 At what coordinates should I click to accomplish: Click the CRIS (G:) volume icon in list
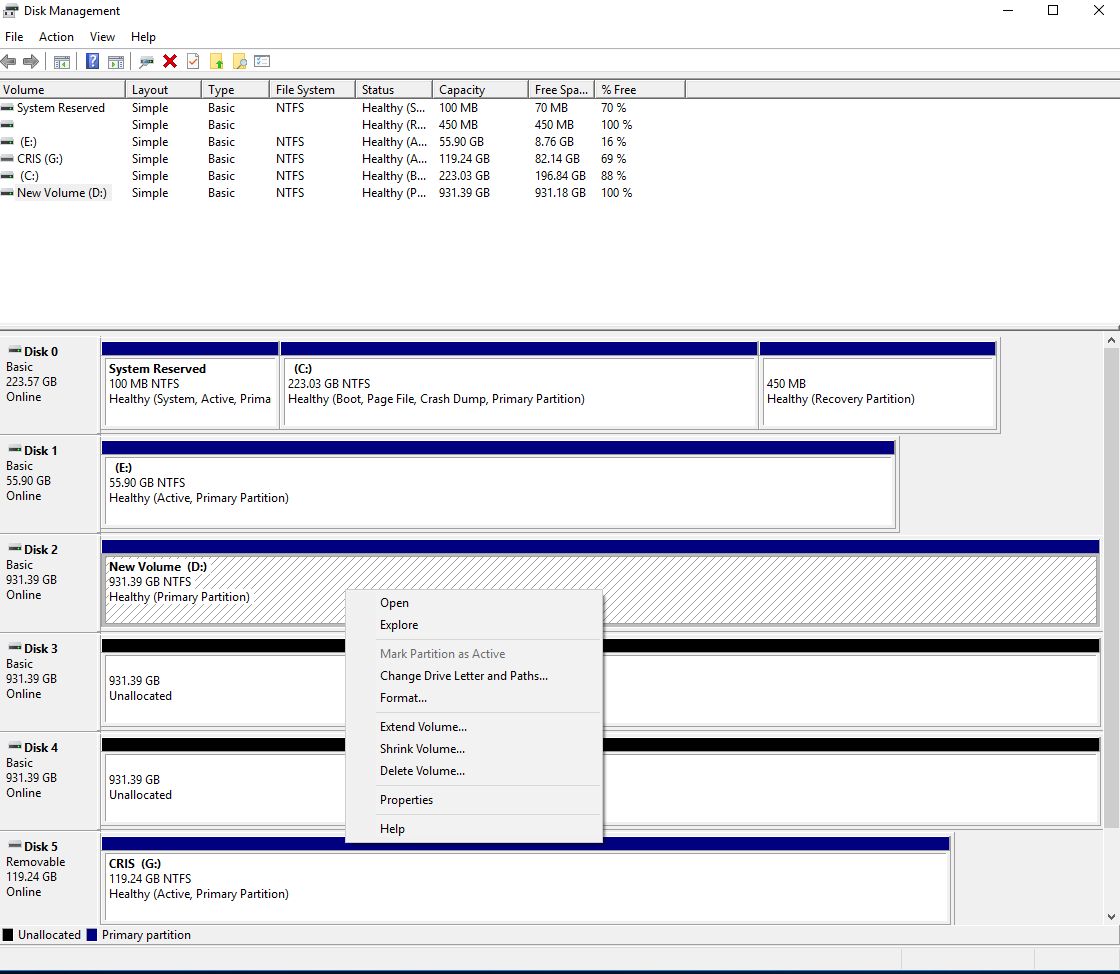7,159
